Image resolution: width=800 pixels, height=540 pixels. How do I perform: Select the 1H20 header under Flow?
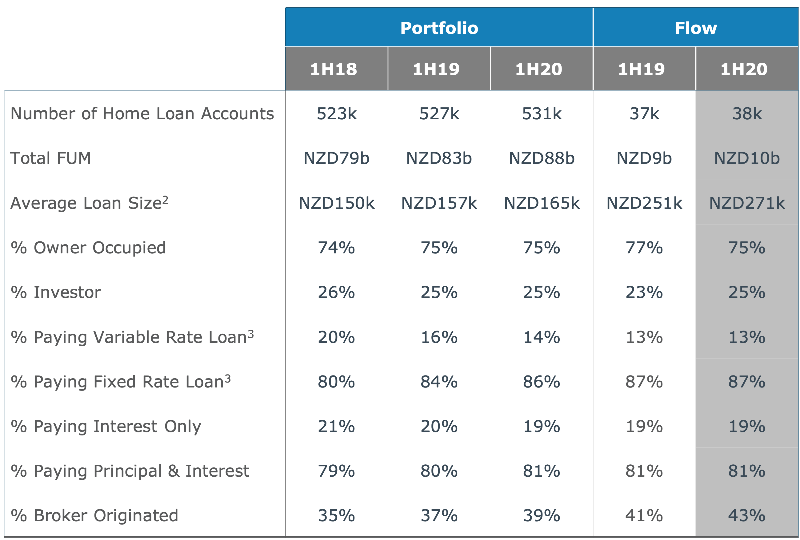746,69
